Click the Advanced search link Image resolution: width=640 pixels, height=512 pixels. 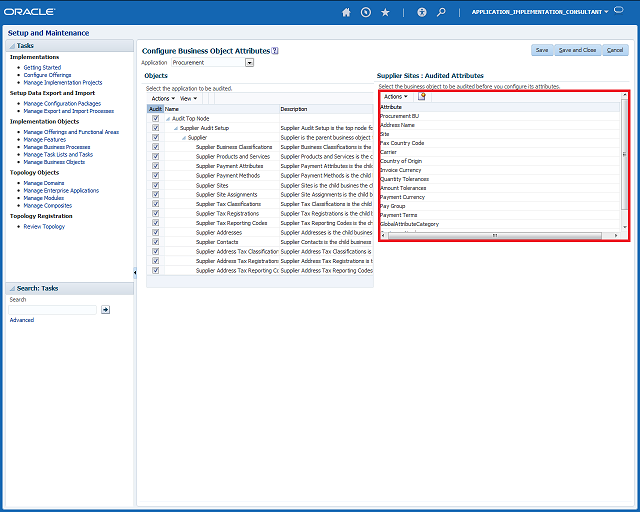coord(22,320)
